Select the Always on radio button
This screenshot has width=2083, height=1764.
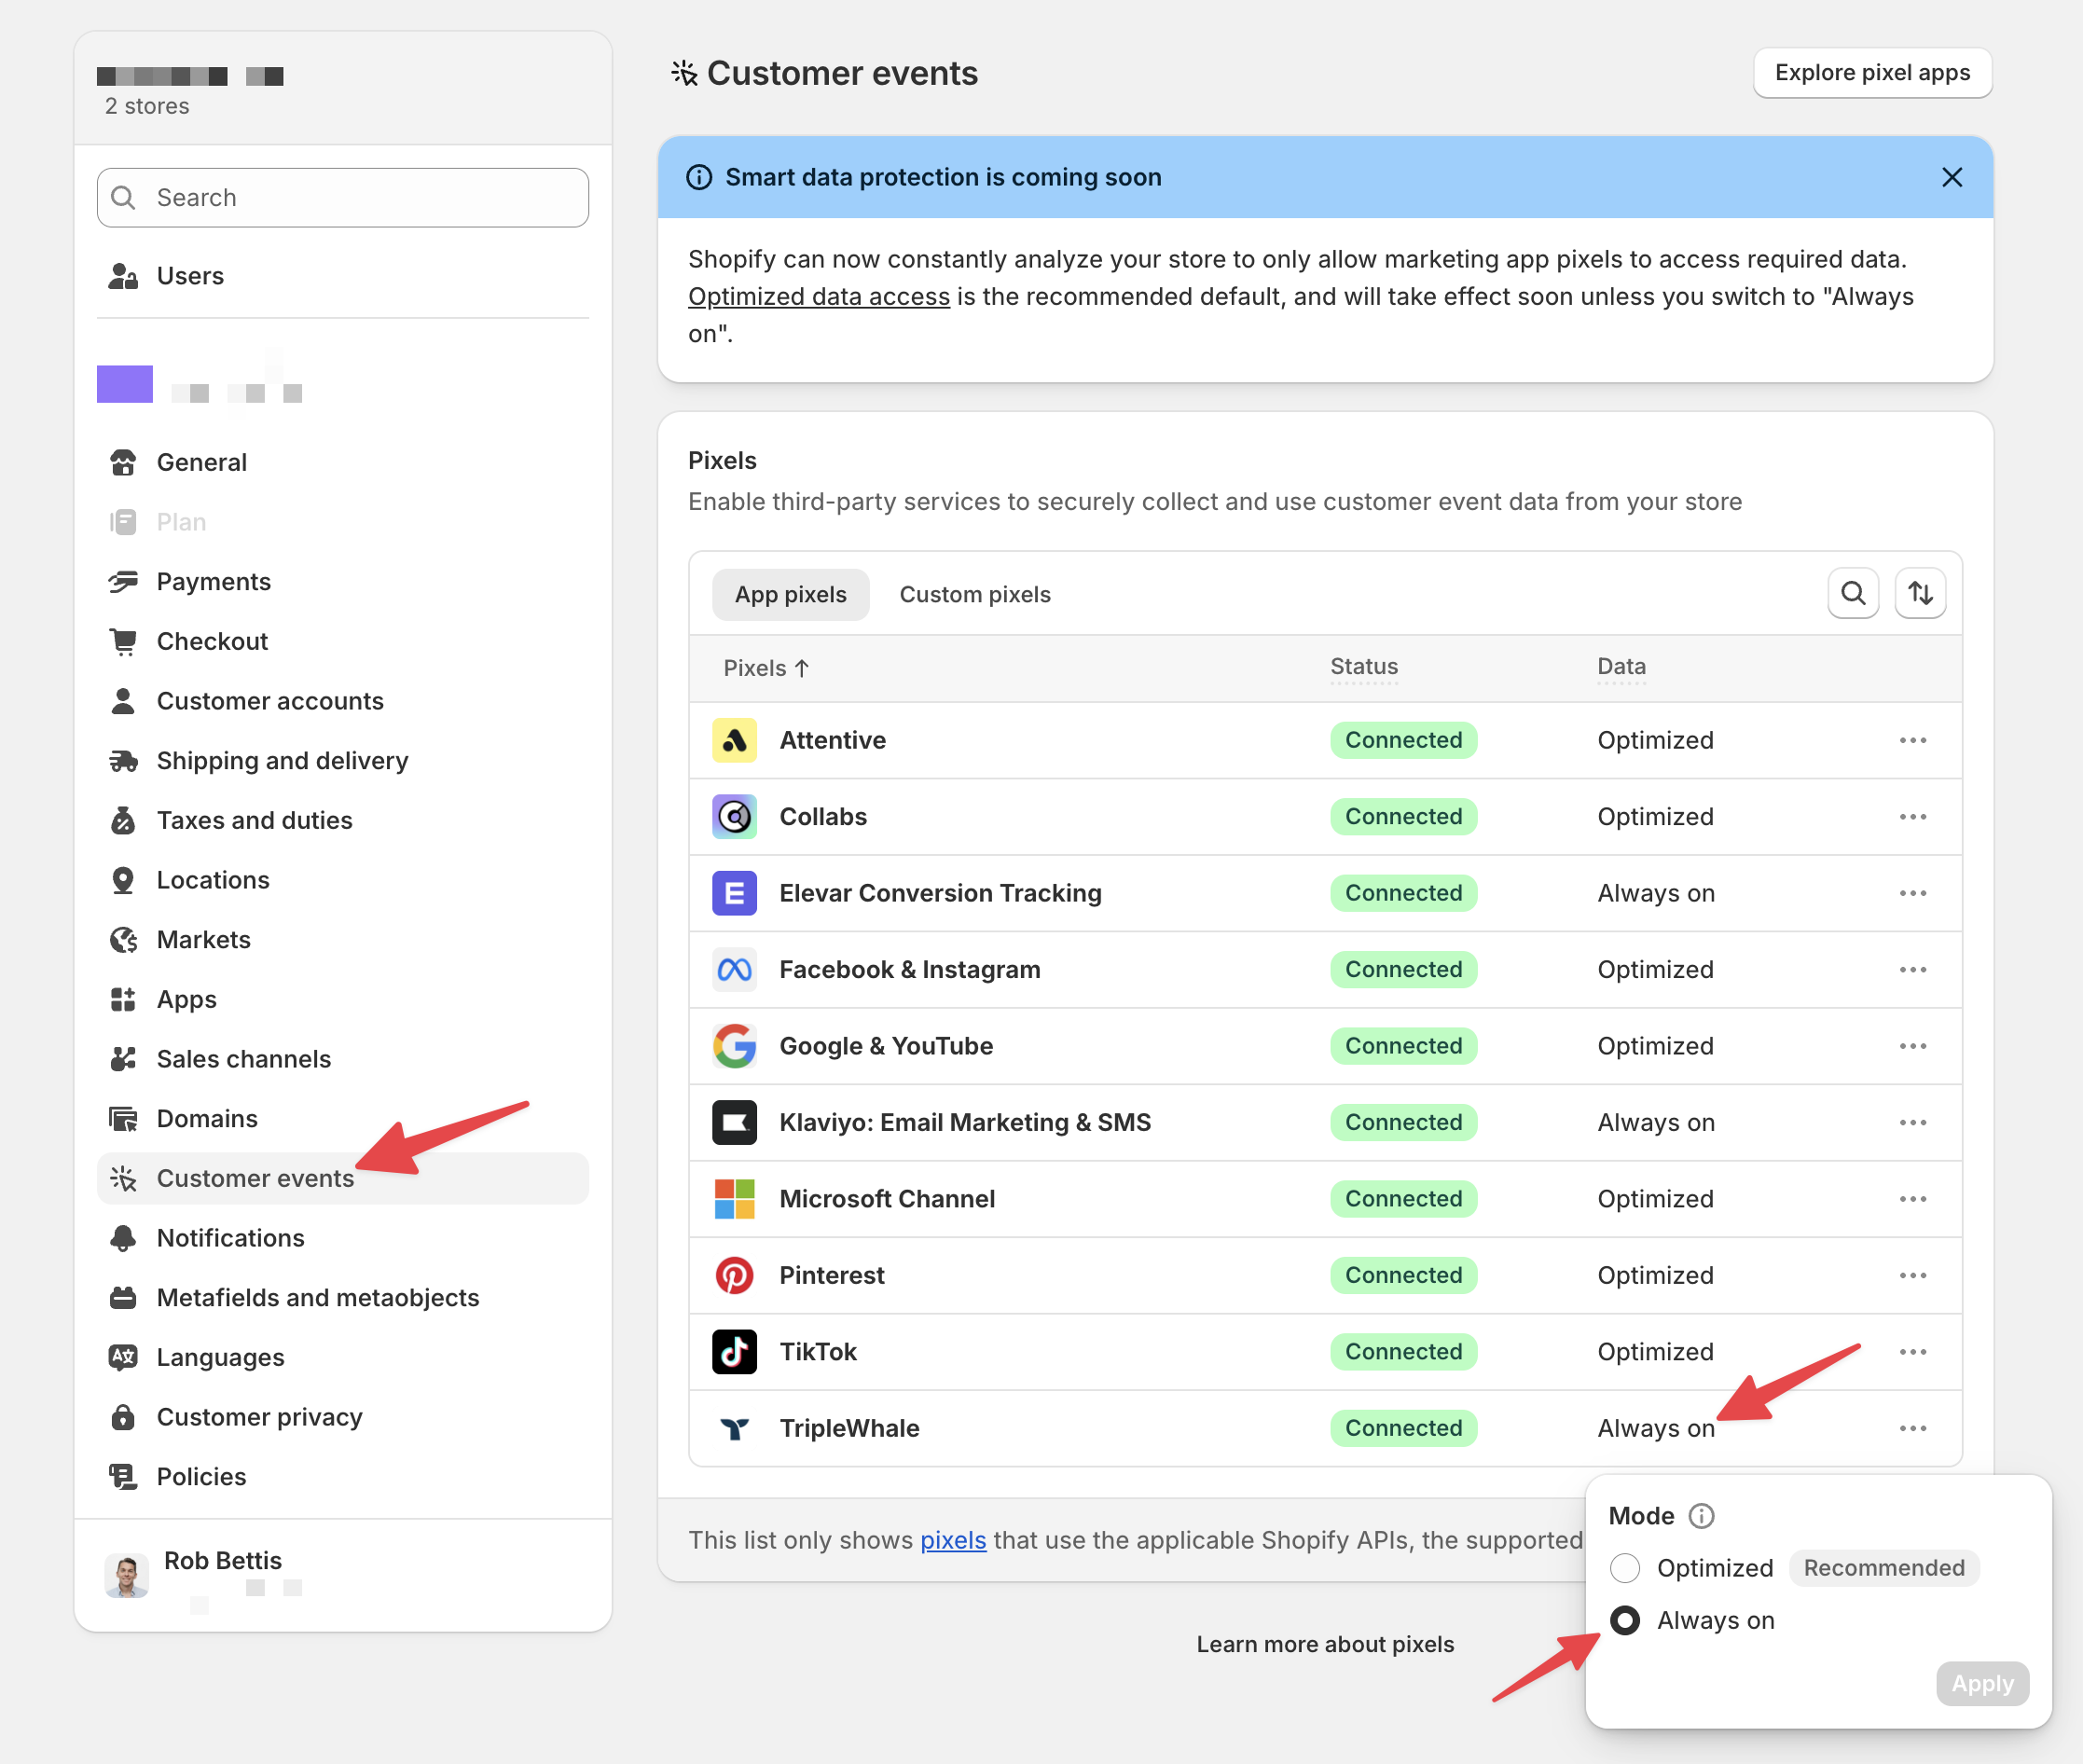[1625, 1620]
